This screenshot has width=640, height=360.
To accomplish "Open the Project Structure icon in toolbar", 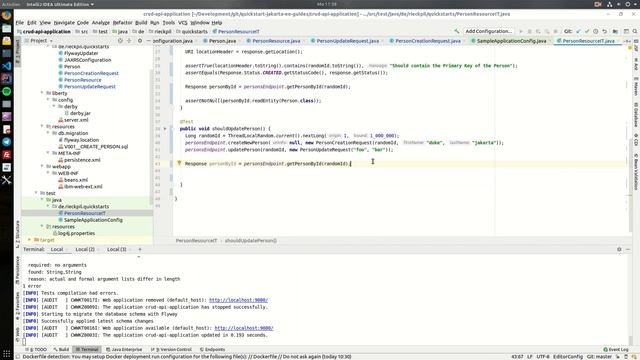I will [615, 31].
